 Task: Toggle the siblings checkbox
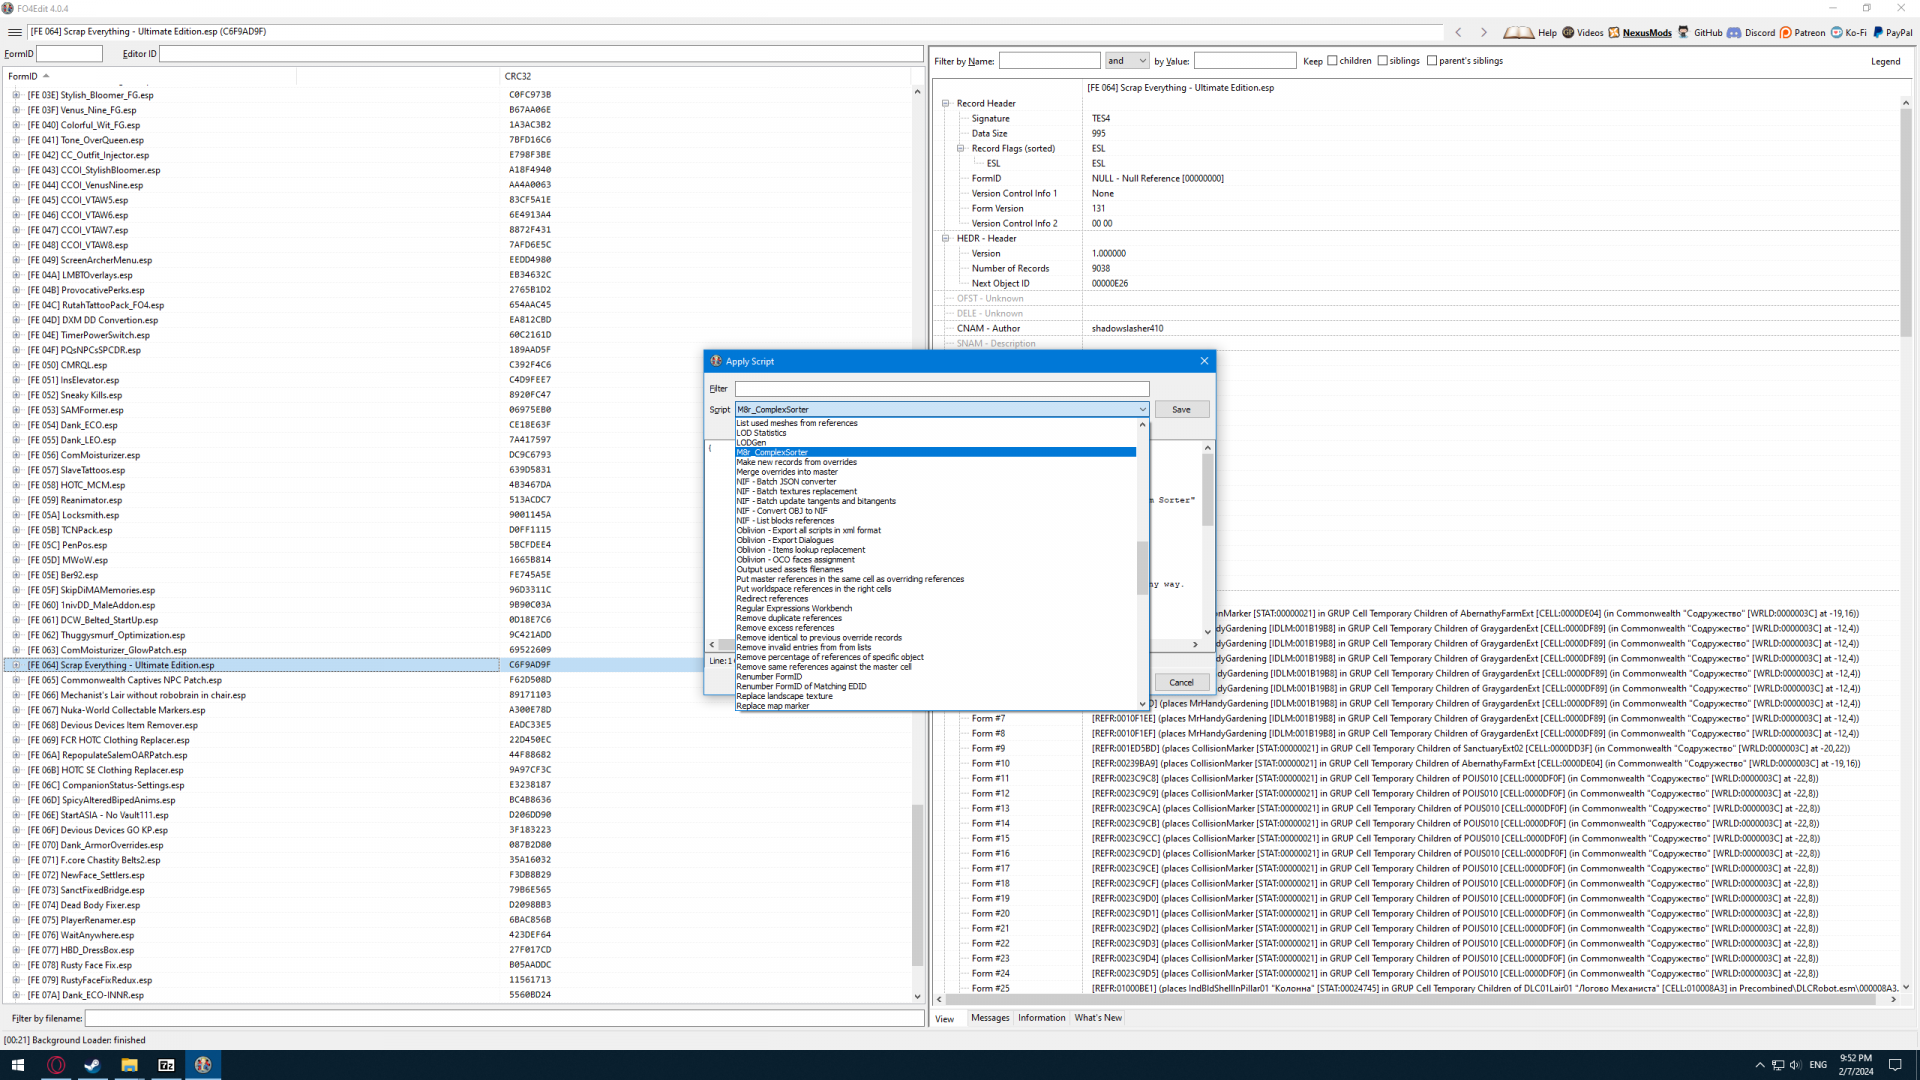click(x=1383, y=61)
